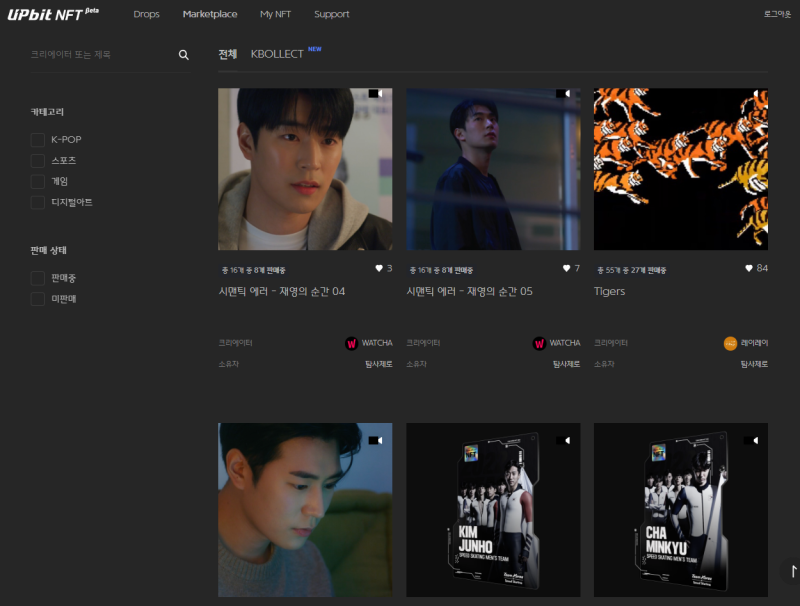Open the Marketplace menu
The image size is (800, 606).
(210, 14)
